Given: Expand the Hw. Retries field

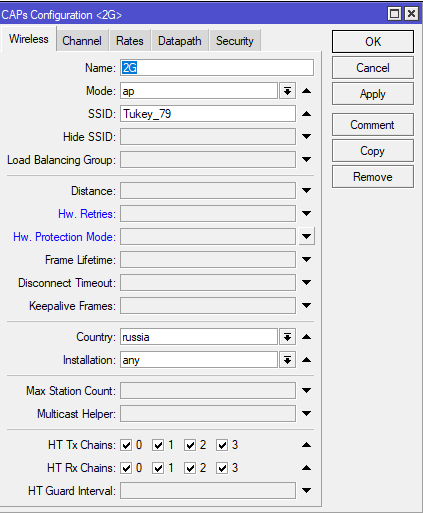Looking at the screenshot, I should tap(306, 213).
